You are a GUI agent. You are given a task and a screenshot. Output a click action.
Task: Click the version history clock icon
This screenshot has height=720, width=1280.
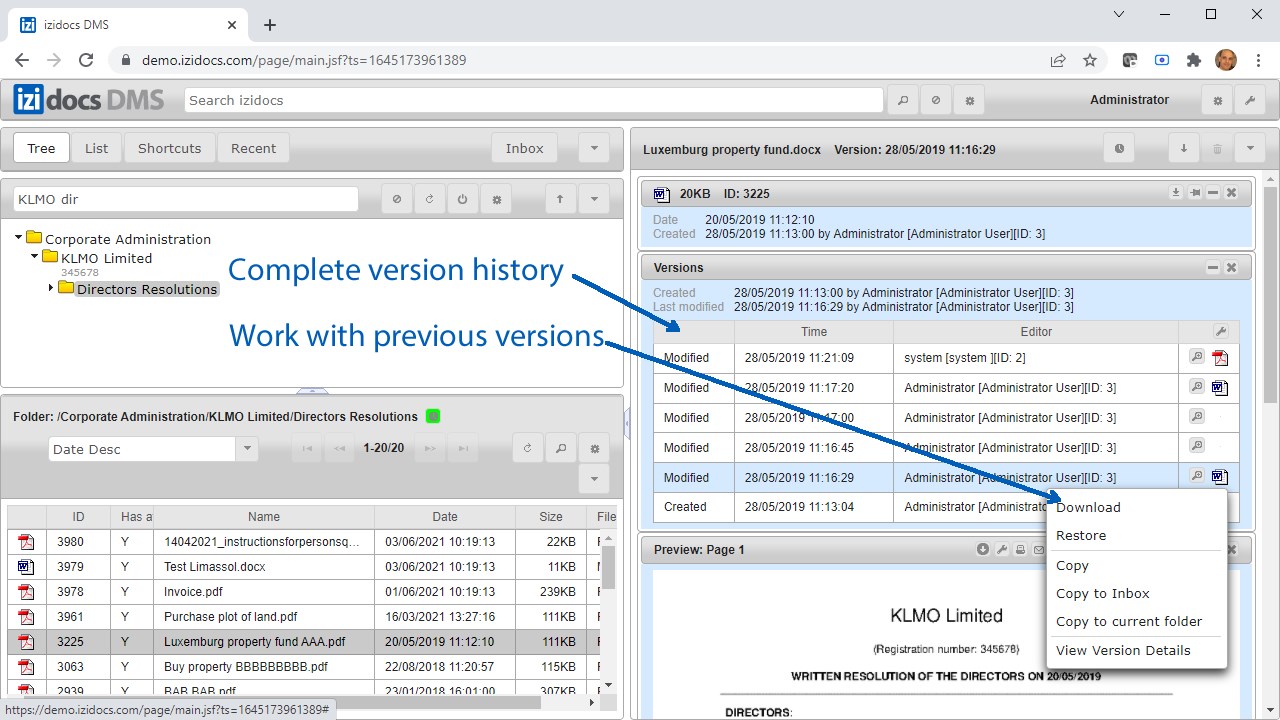click(x=1119, y=149)
